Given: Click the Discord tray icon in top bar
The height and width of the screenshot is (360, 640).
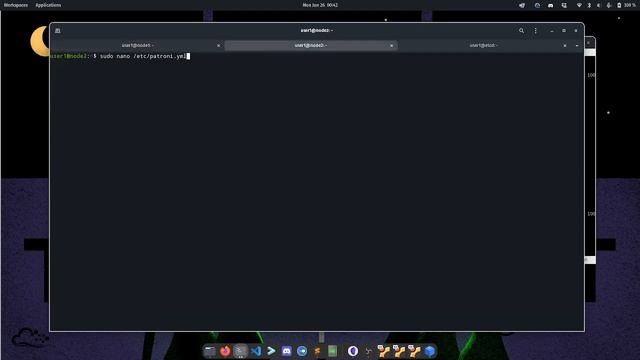Looking at the screenshot, I should tap(551, 5).
